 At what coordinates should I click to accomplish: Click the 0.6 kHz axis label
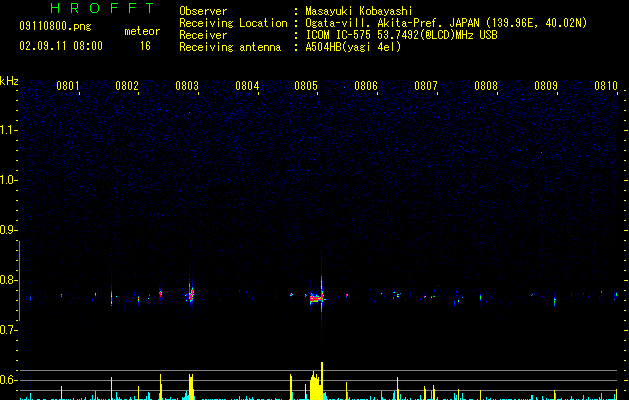click(8, 380)
